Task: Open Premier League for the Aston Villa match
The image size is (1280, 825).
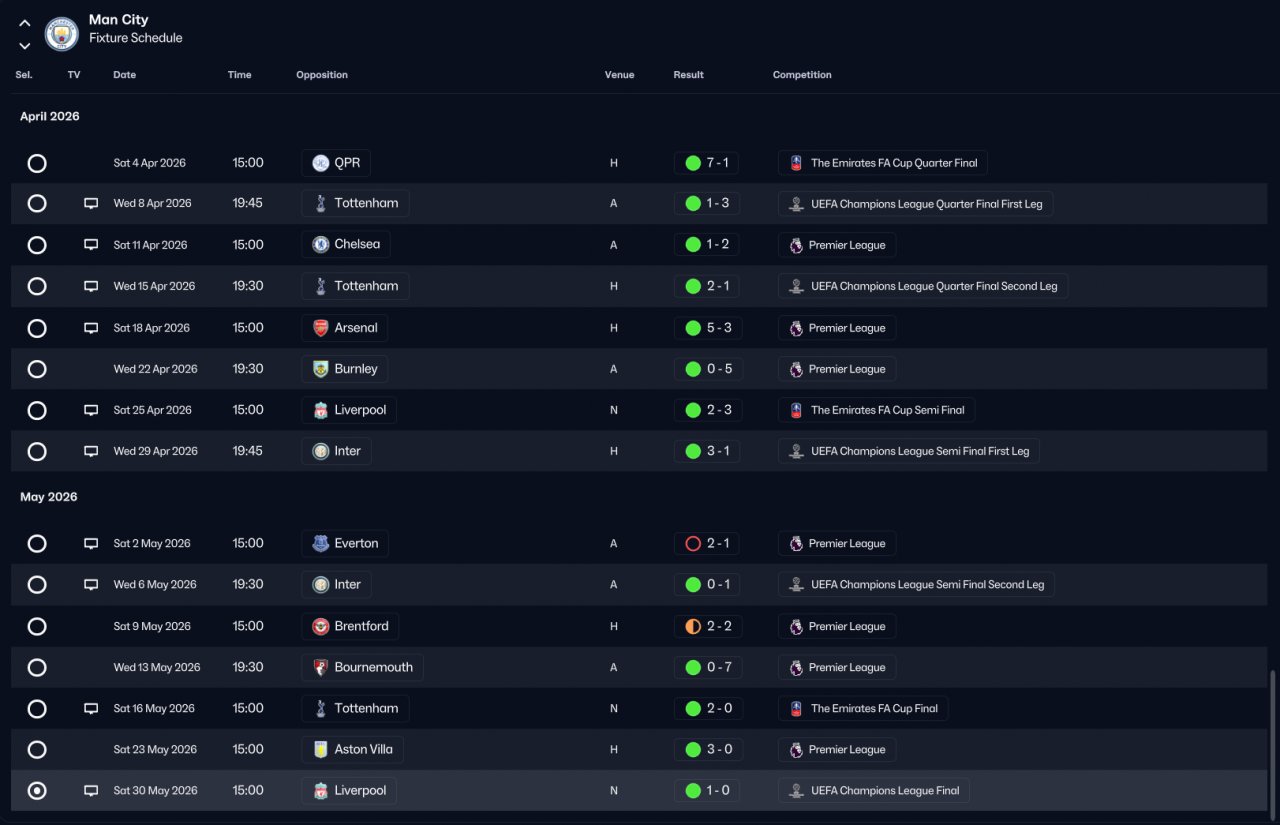Action: pos(837,750)
